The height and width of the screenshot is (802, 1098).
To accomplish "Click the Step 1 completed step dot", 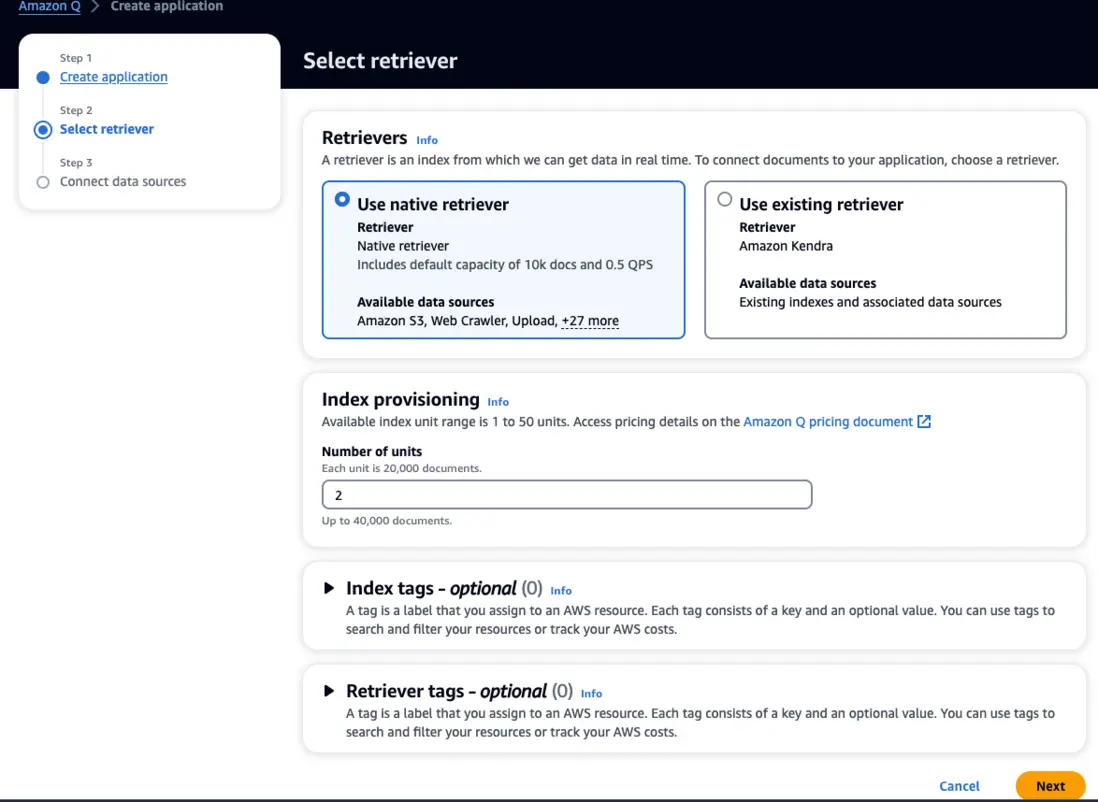I will 43,77.
